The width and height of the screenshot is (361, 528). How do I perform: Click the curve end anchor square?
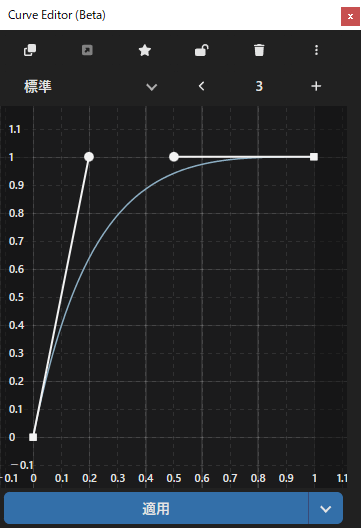pyautogui.click(x=314, y=157)
